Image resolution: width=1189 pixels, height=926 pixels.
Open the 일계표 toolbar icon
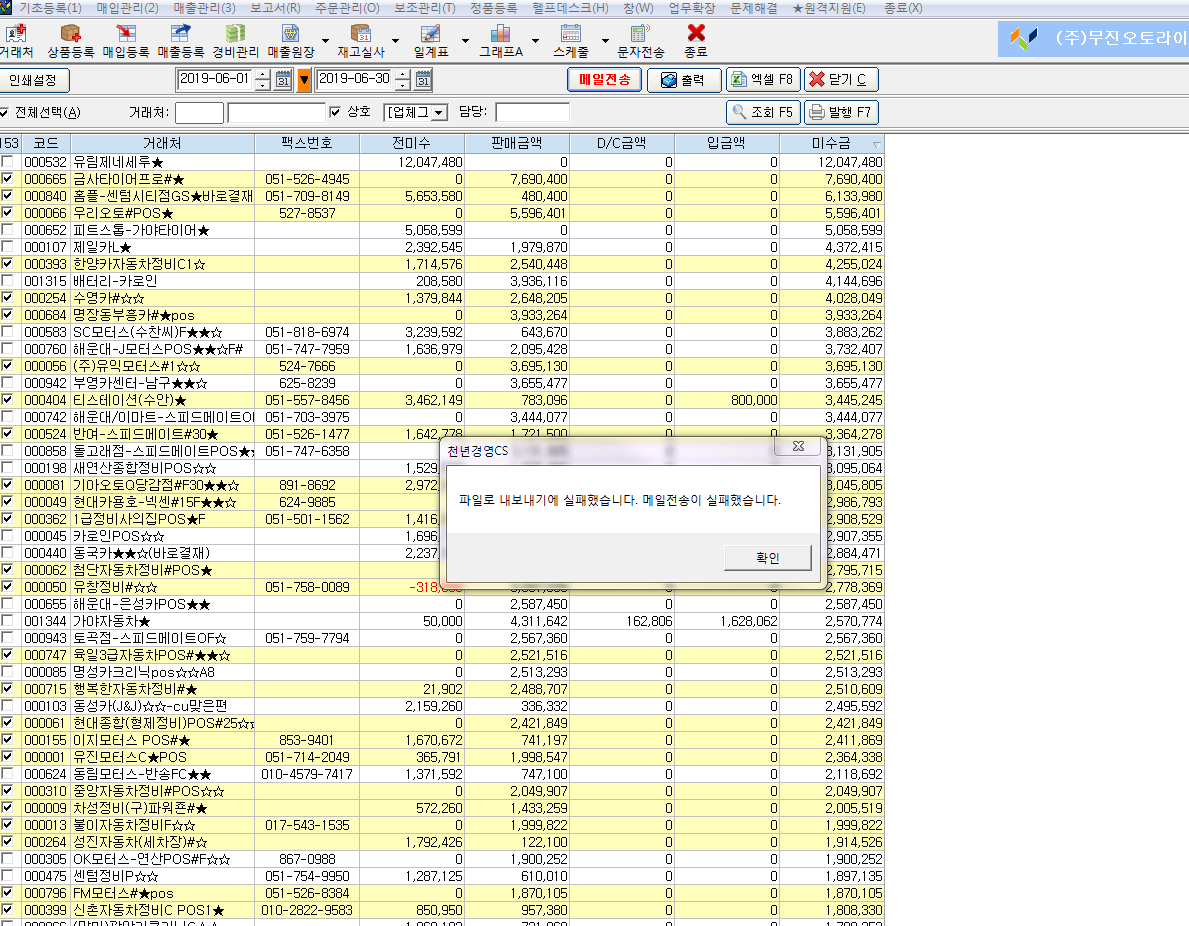pos(431,41)
